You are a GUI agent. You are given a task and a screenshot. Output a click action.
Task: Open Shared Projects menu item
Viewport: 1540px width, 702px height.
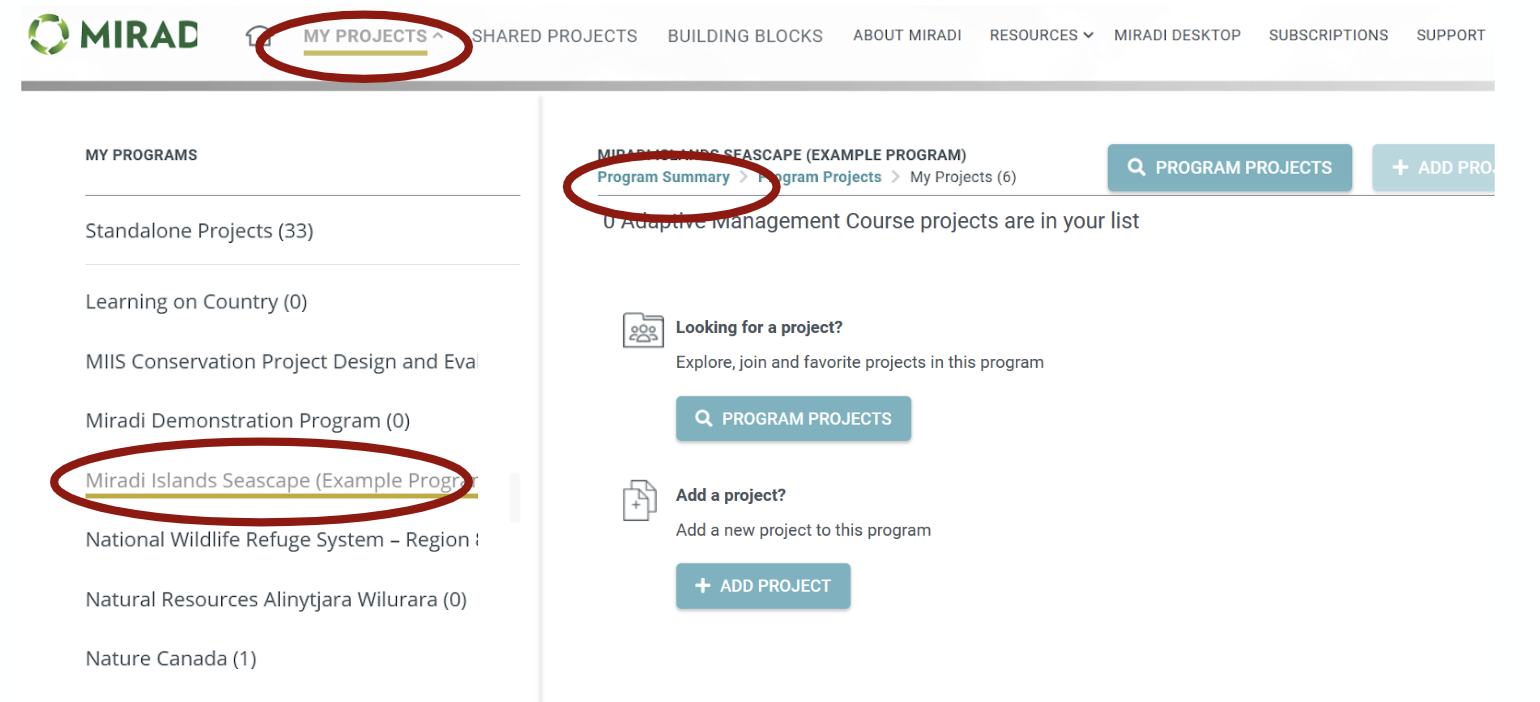555,36
